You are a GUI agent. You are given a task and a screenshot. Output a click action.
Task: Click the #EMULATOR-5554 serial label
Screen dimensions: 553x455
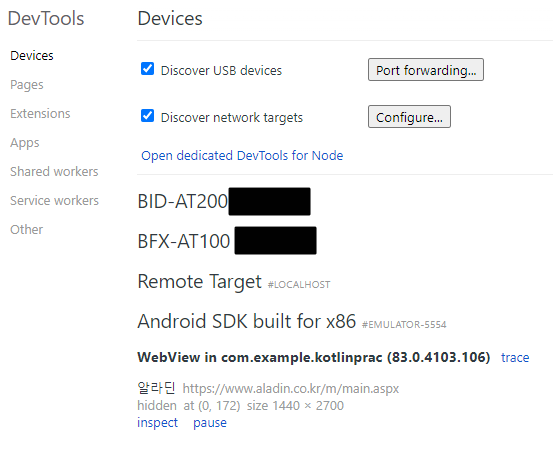[x=404, y=324]
